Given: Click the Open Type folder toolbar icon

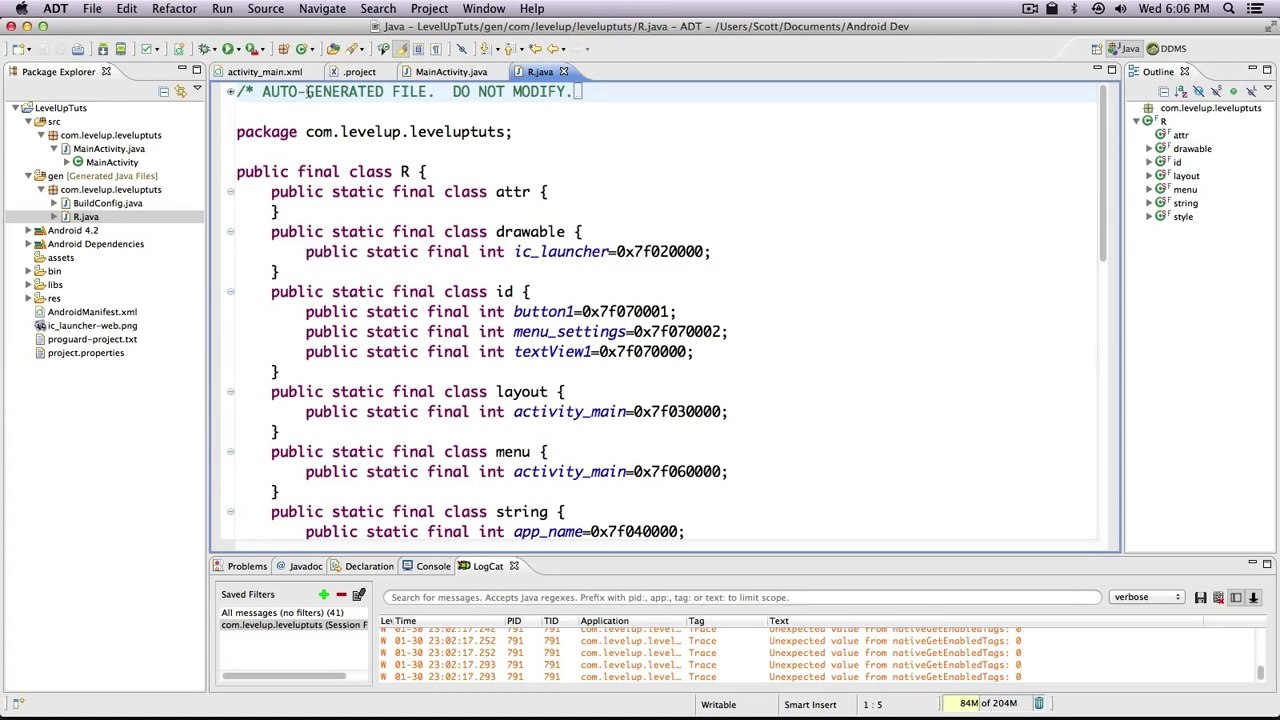Looking at the screenshot, I should 333,48.
